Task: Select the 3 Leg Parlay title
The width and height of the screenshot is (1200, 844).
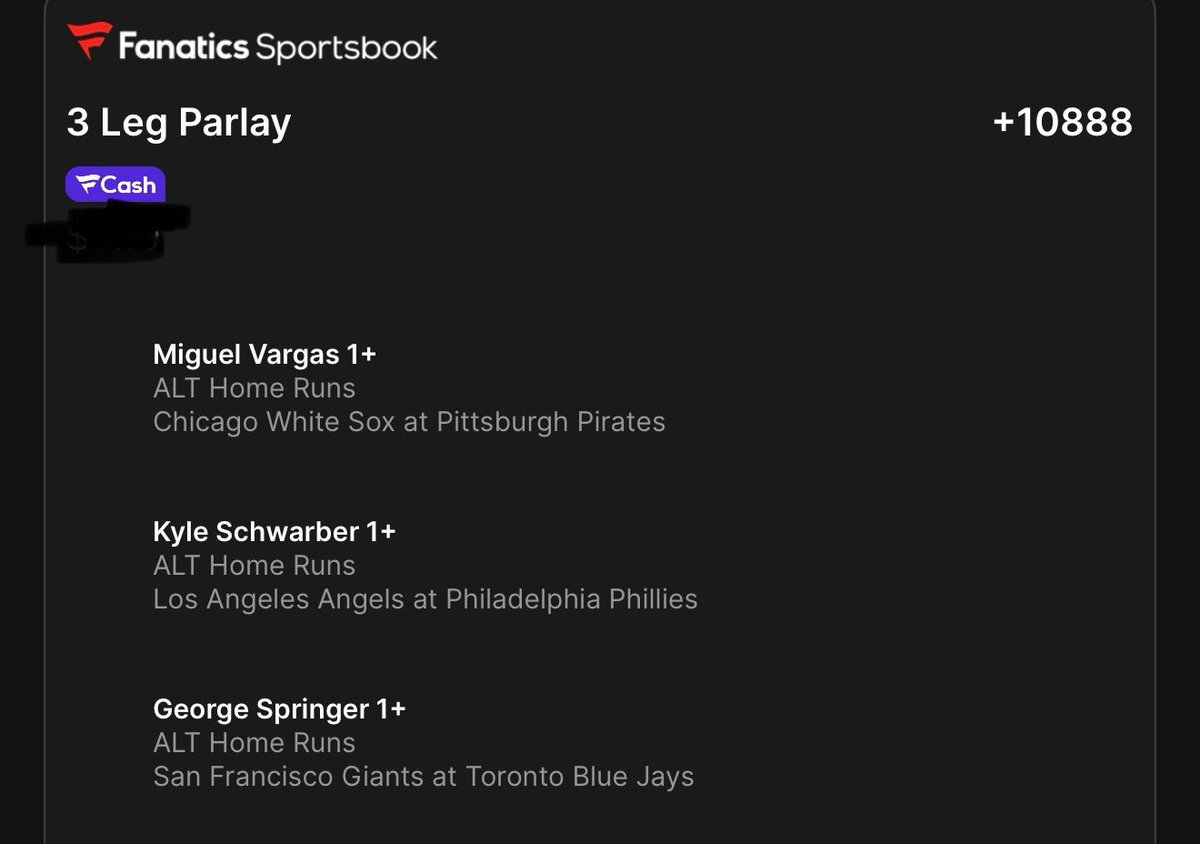Action: (178, 123)
